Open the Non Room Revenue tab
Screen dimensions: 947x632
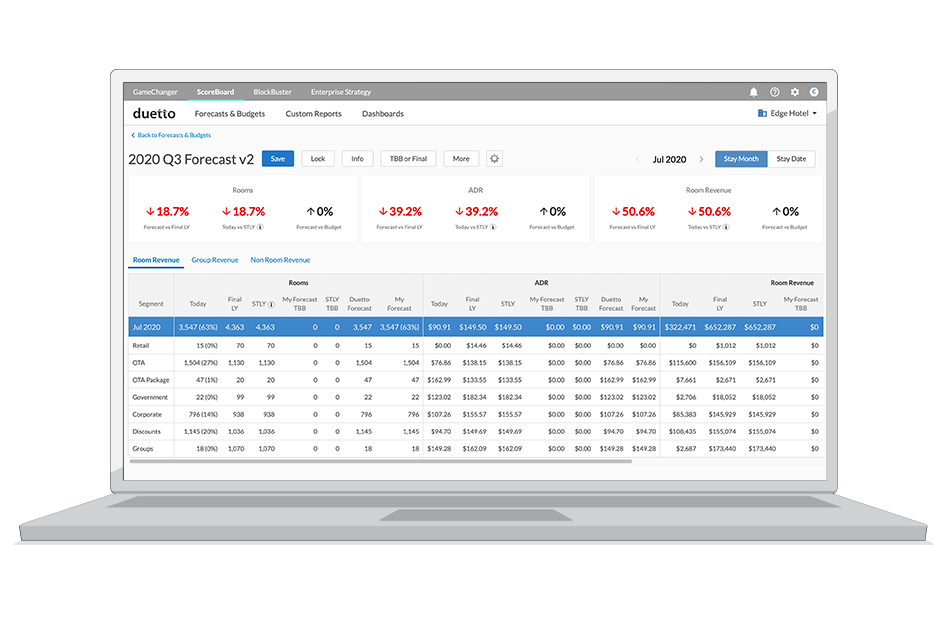point(278,259)
